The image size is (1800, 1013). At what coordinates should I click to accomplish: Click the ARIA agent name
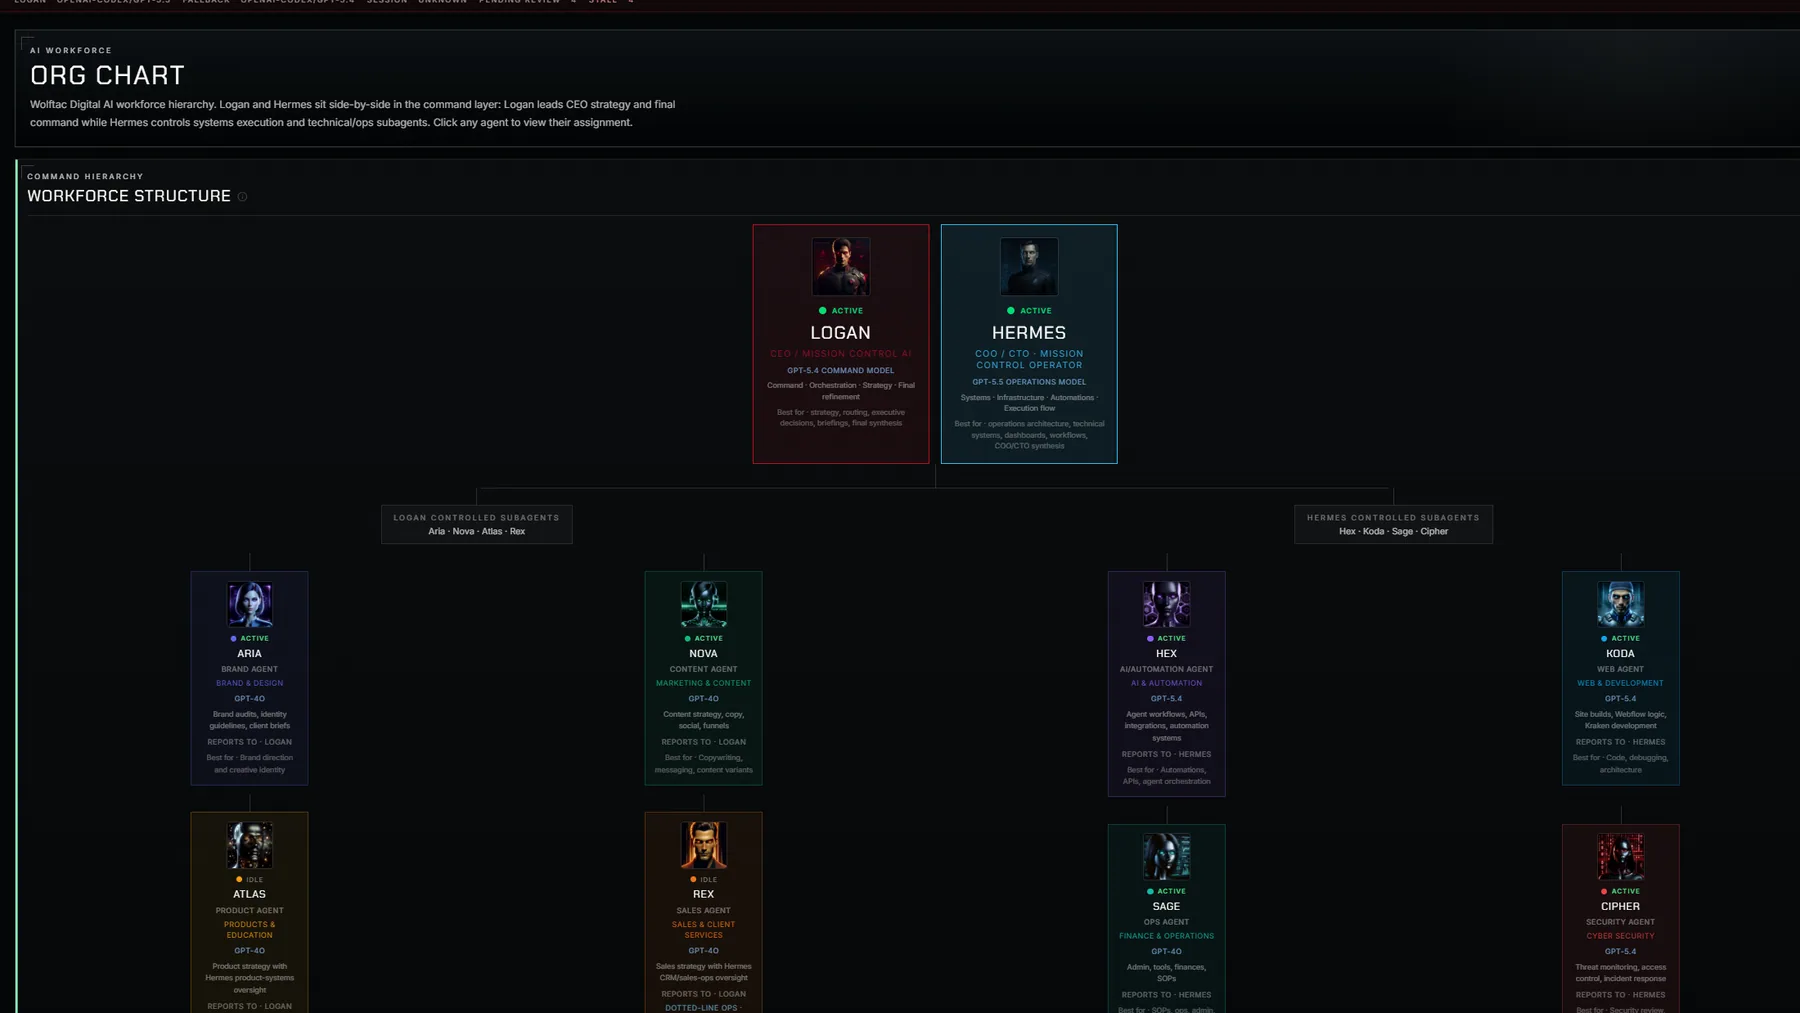pos(250,654)
